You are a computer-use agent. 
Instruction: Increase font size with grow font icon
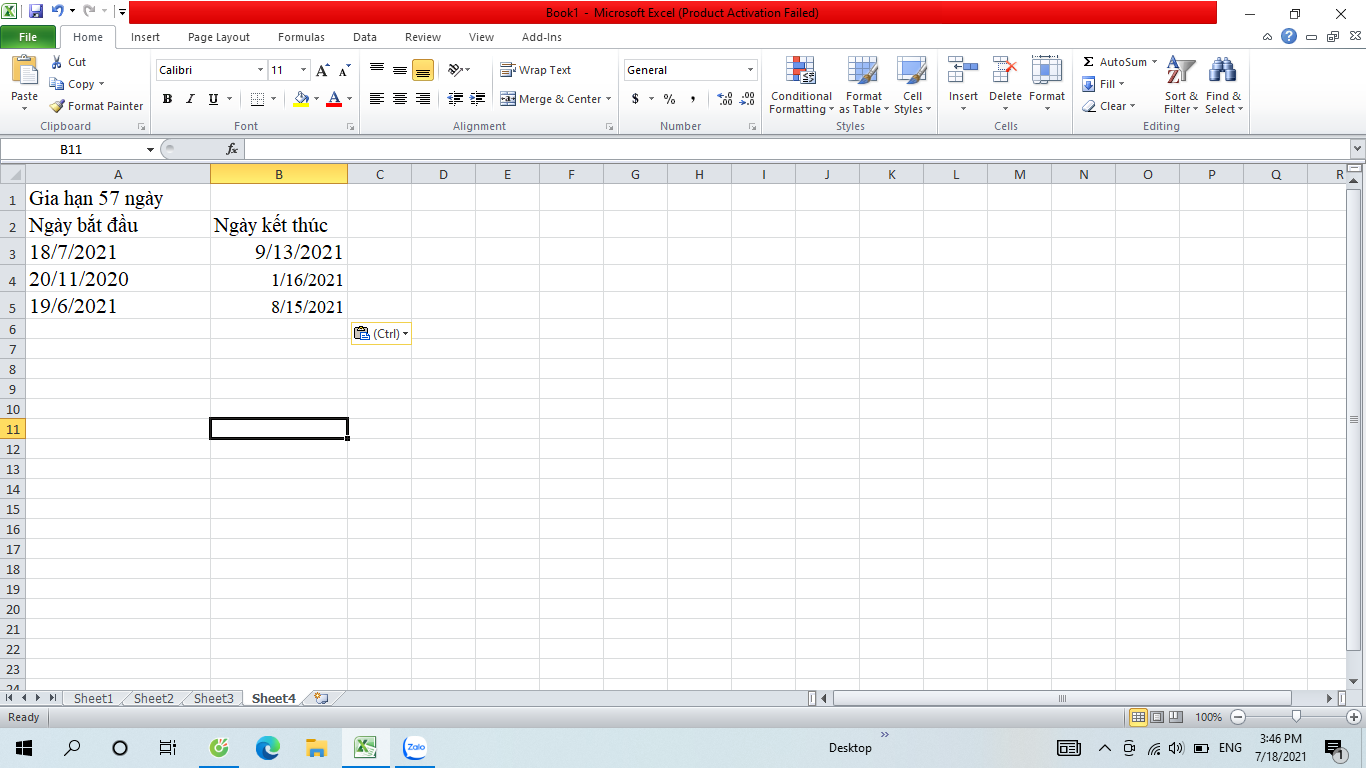pos(322,70)
